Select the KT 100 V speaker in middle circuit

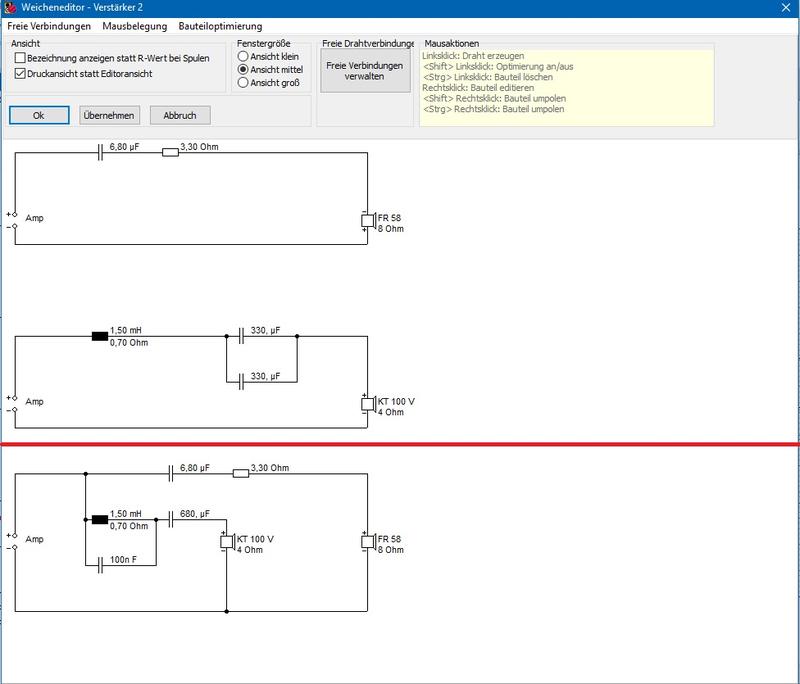(x=368, y=404)
